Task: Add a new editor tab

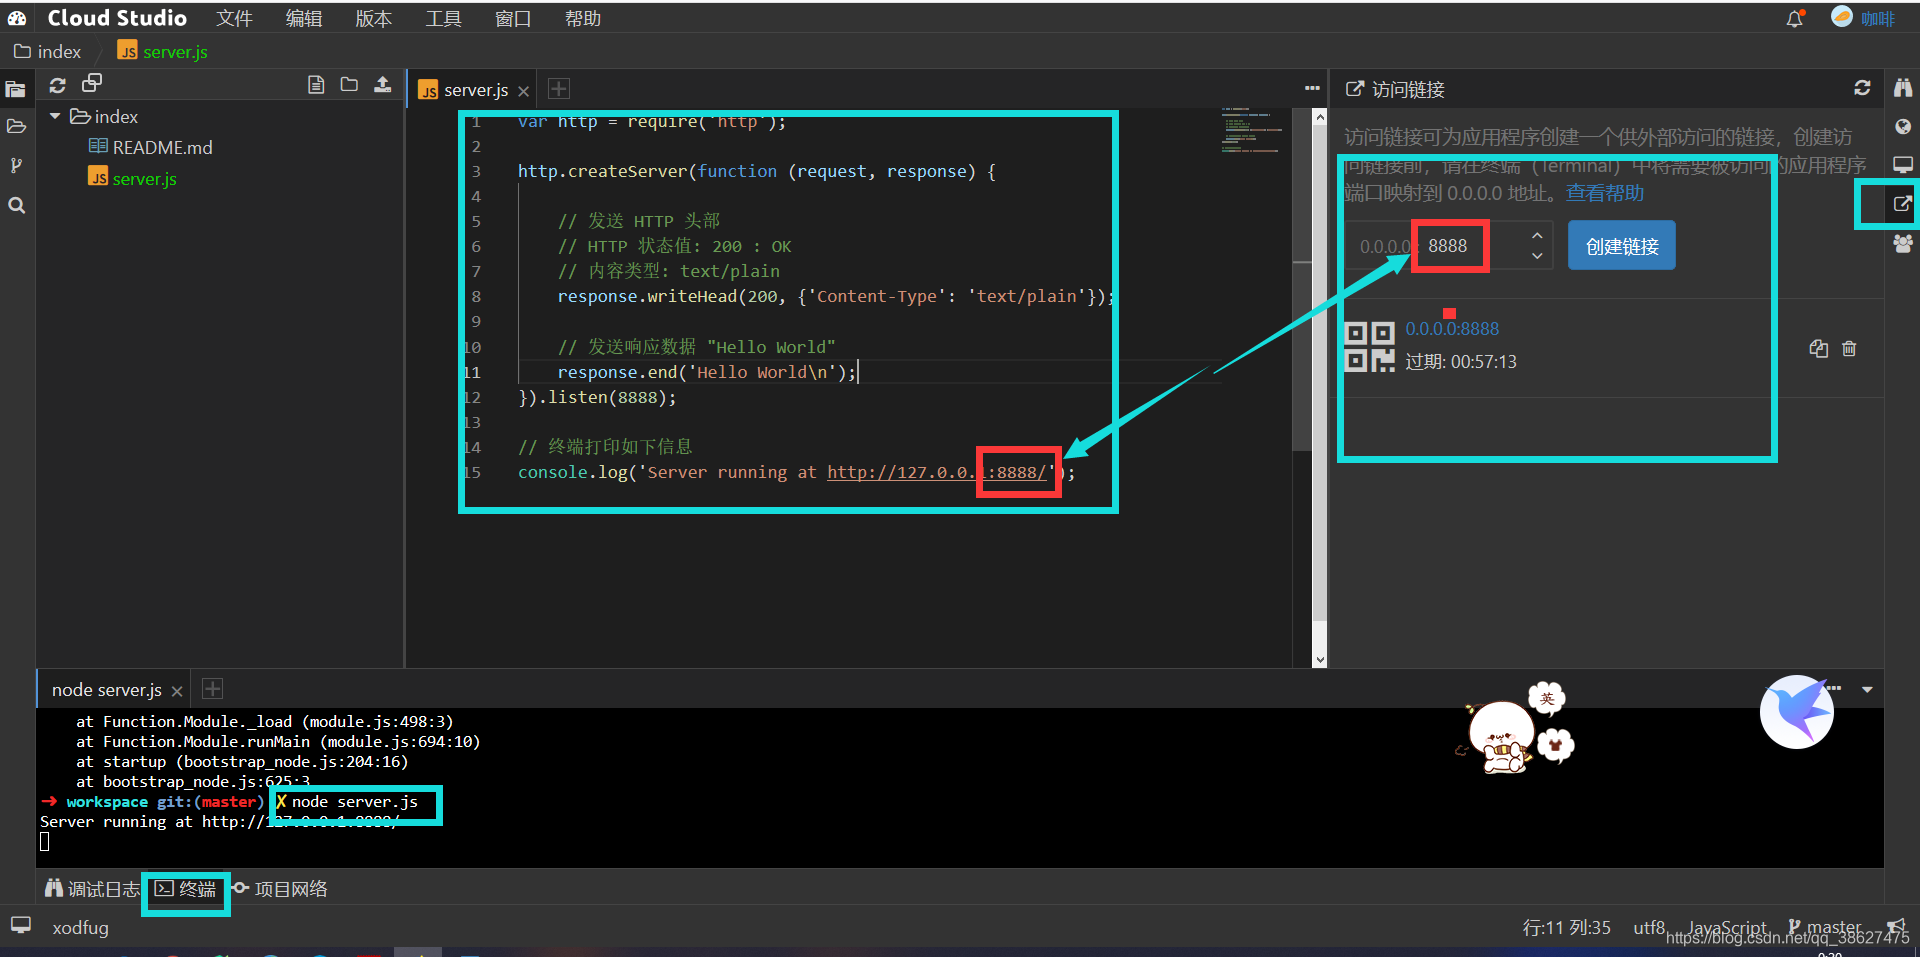Action: coord(559,89)
